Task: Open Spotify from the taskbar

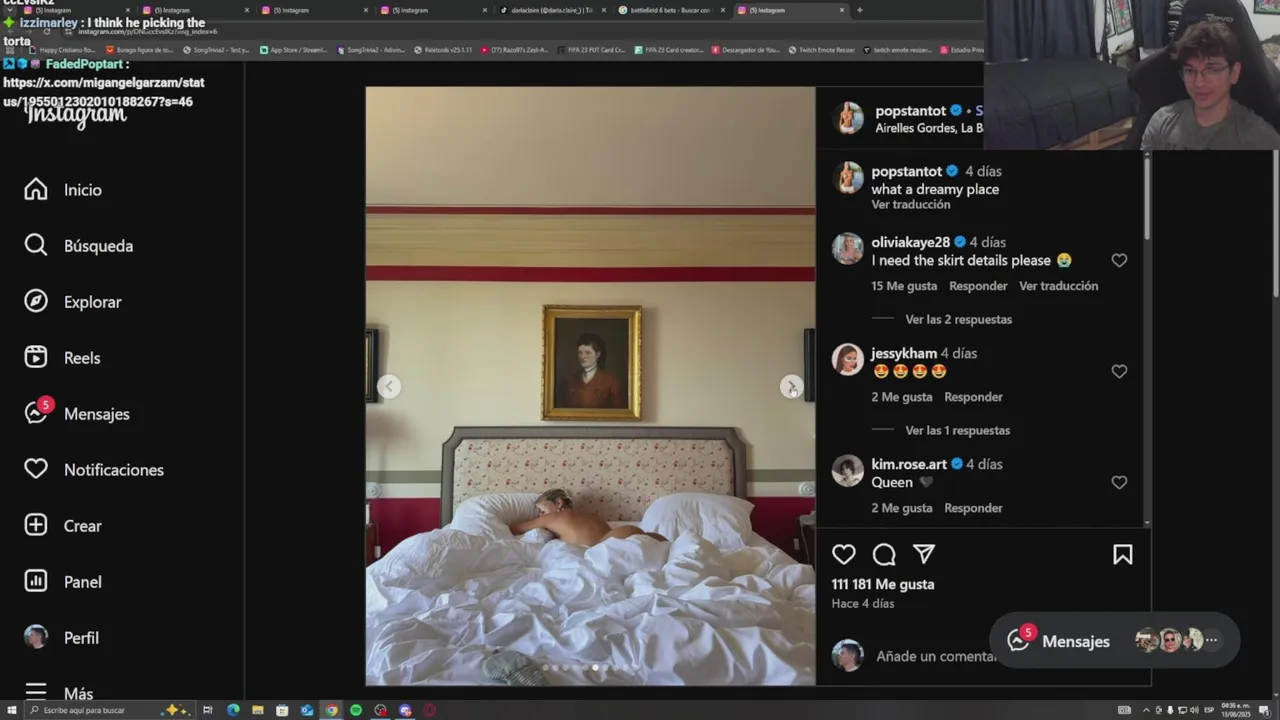Action: point(356,710)
